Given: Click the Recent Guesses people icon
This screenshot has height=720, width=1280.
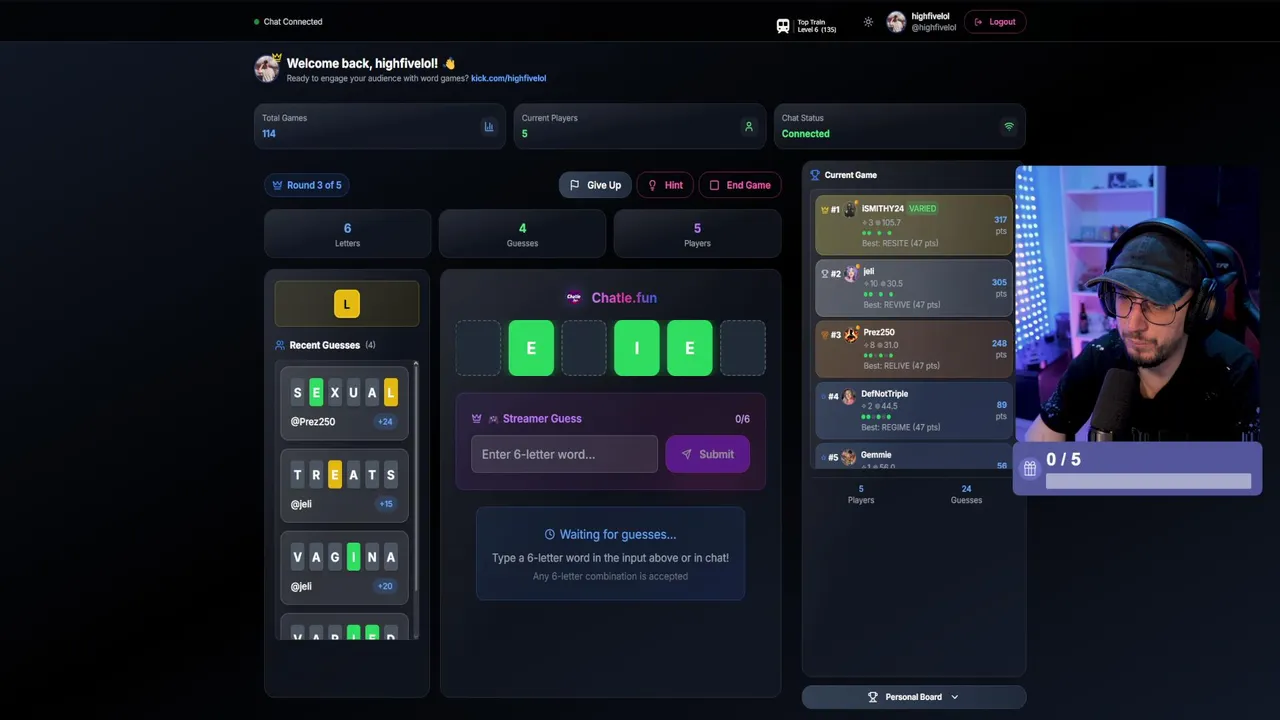Looking at the screenshot, I should [280, 345].
